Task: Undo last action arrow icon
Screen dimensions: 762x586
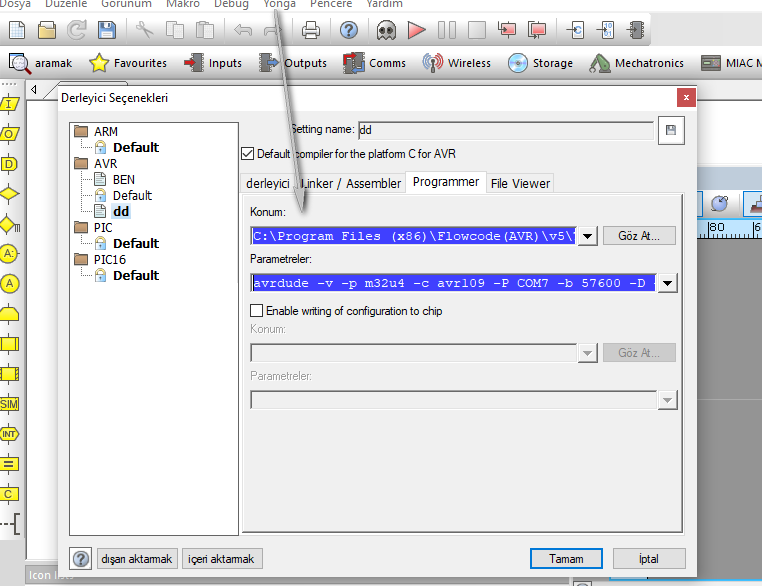Action: [x=242, y=30]
